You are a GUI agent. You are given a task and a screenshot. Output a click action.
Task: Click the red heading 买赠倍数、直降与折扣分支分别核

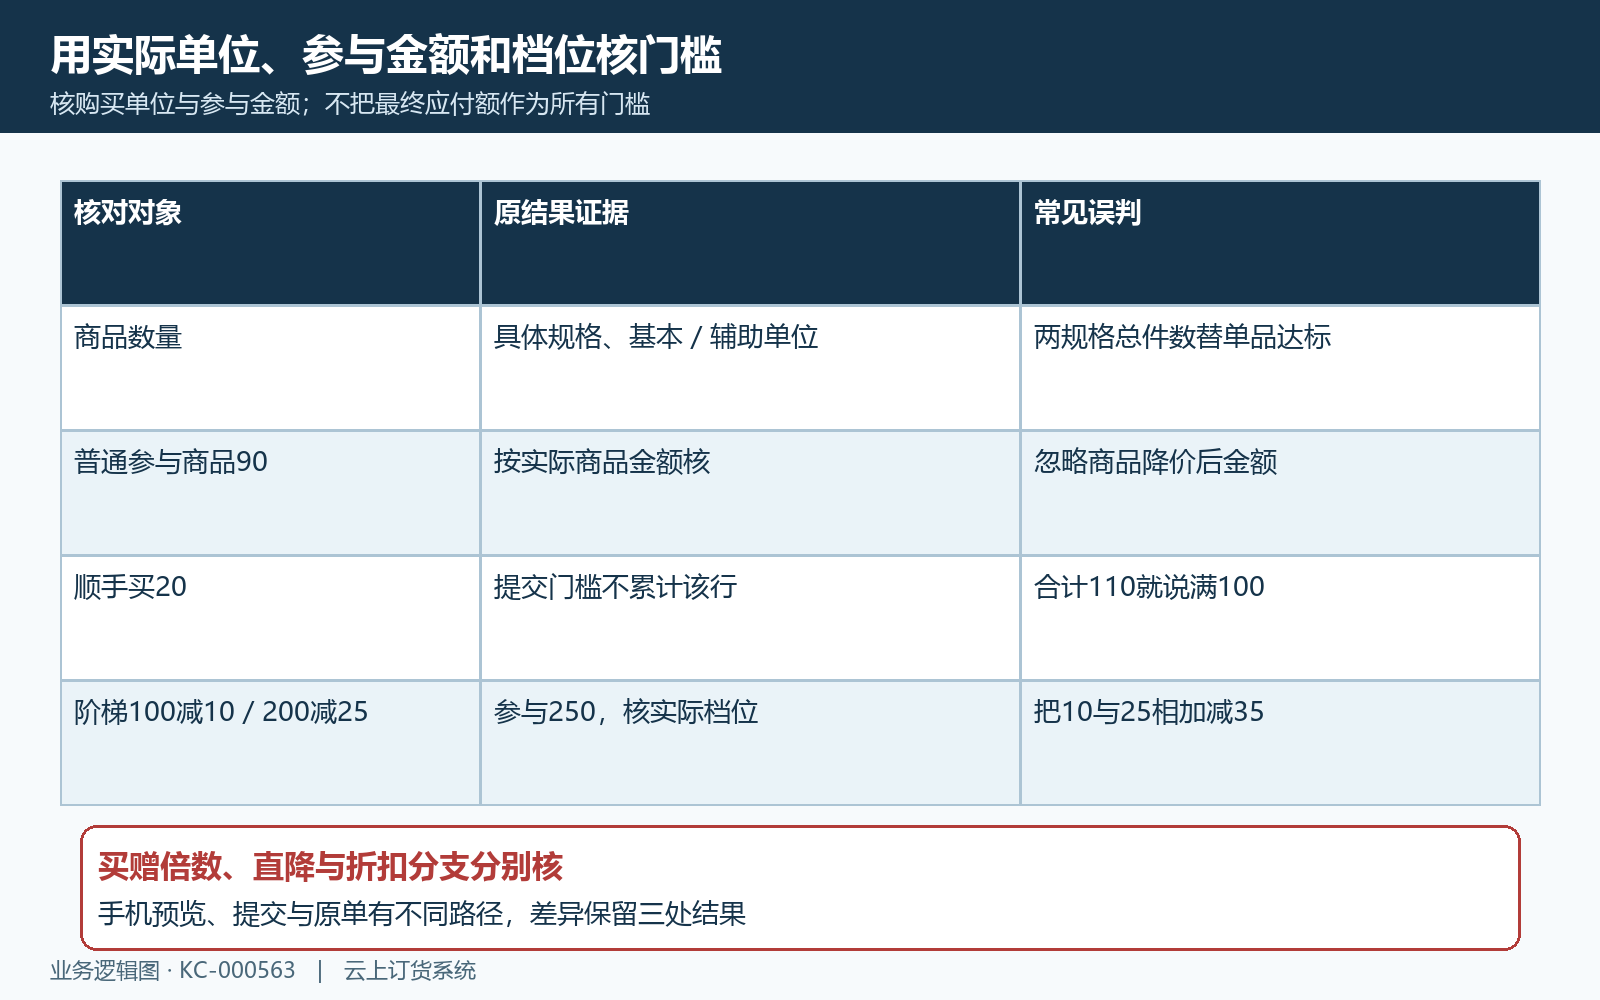[x=331, y=866]
